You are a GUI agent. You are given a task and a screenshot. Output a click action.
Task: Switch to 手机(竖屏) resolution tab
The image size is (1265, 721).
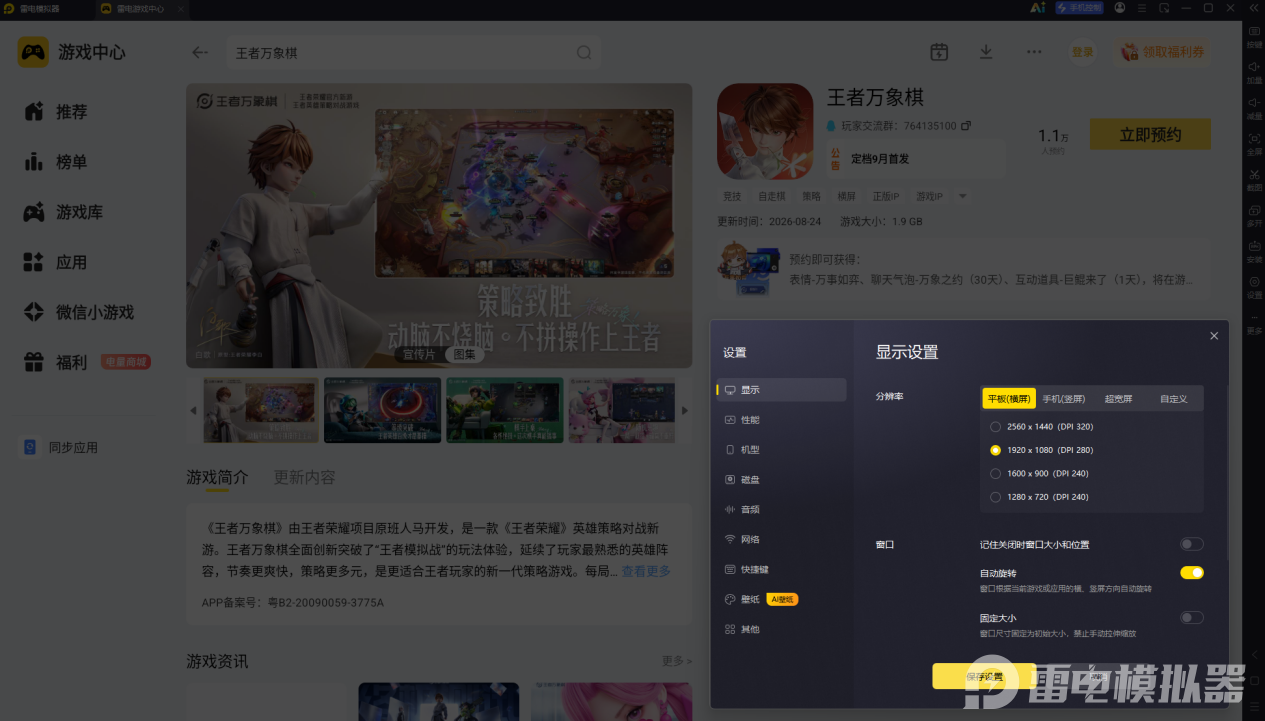1064,398
